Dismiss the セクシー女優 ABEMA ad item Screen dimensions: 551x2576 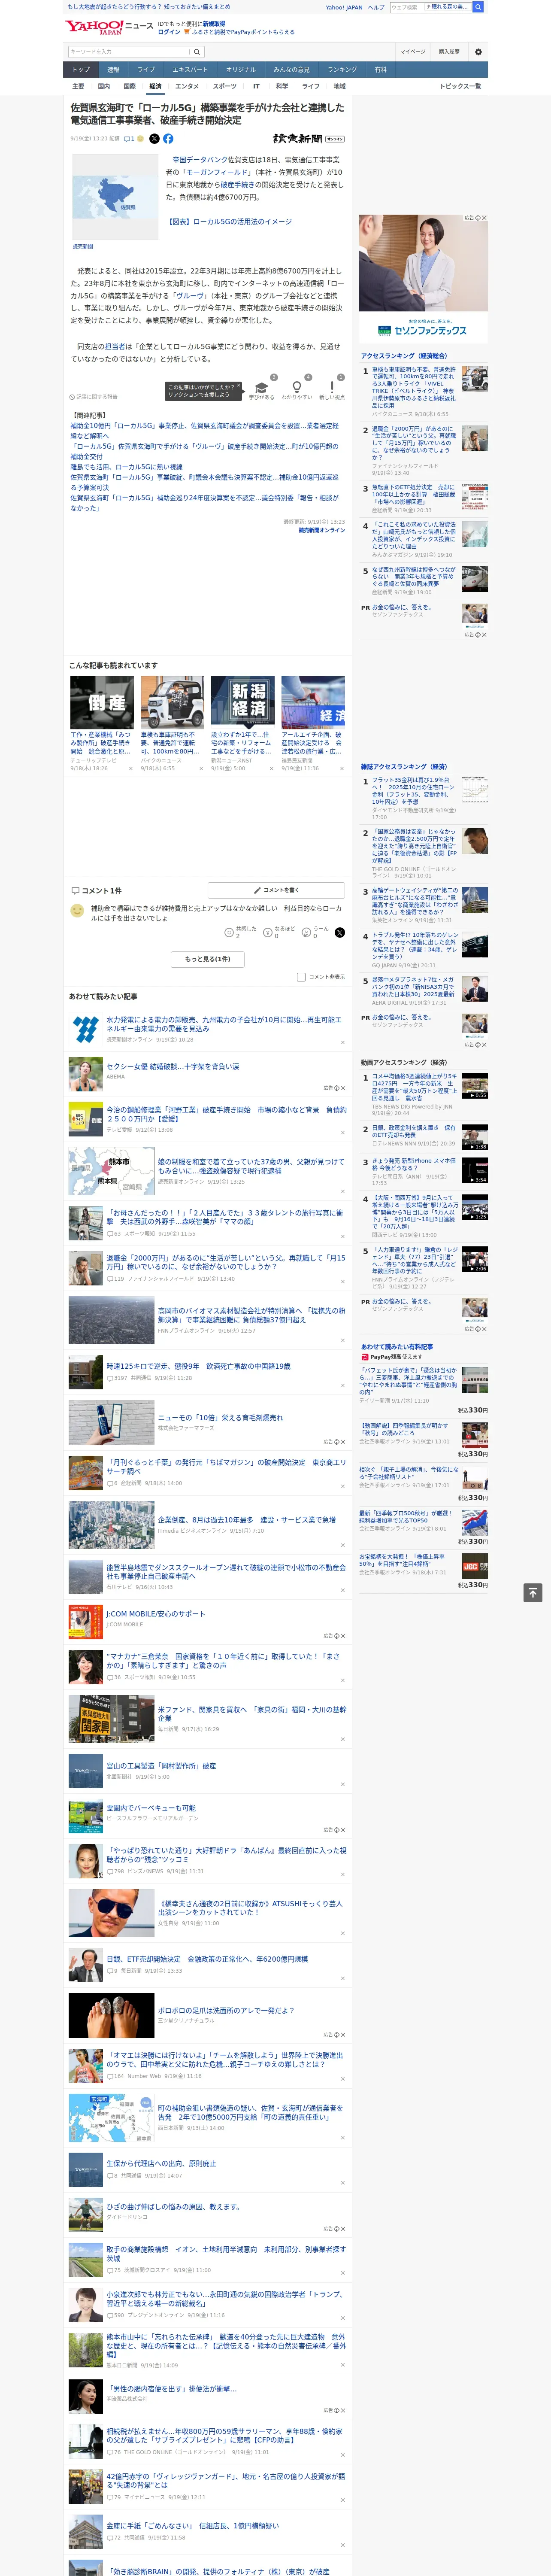(343, 1087)
